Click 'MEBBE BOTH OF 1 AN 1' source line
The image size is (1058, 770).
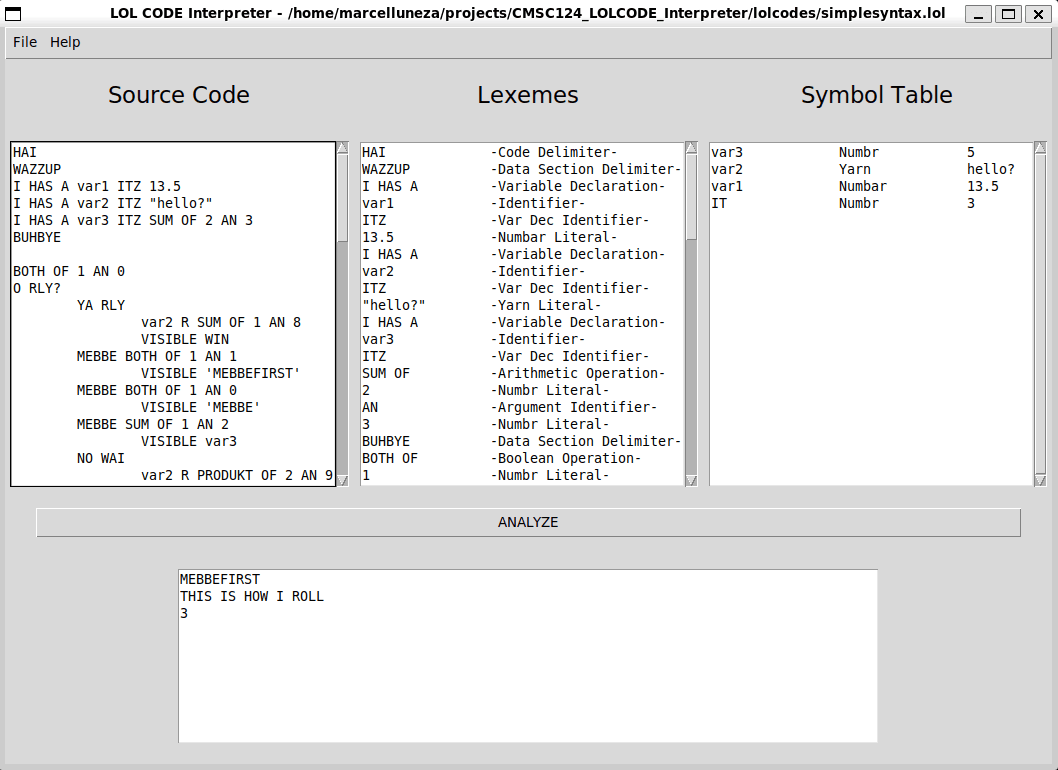pos(157,356)
